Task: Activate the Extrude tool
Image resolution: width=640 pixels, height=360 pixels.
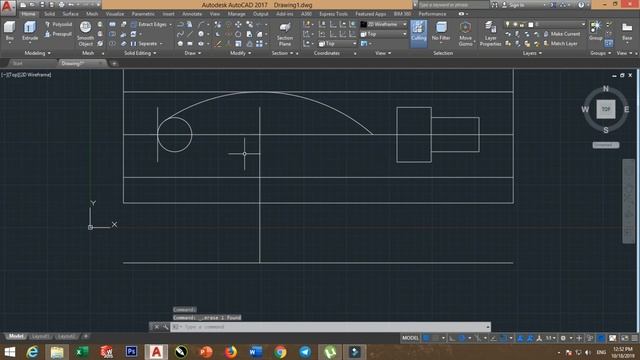Action: tap(30, 31)
